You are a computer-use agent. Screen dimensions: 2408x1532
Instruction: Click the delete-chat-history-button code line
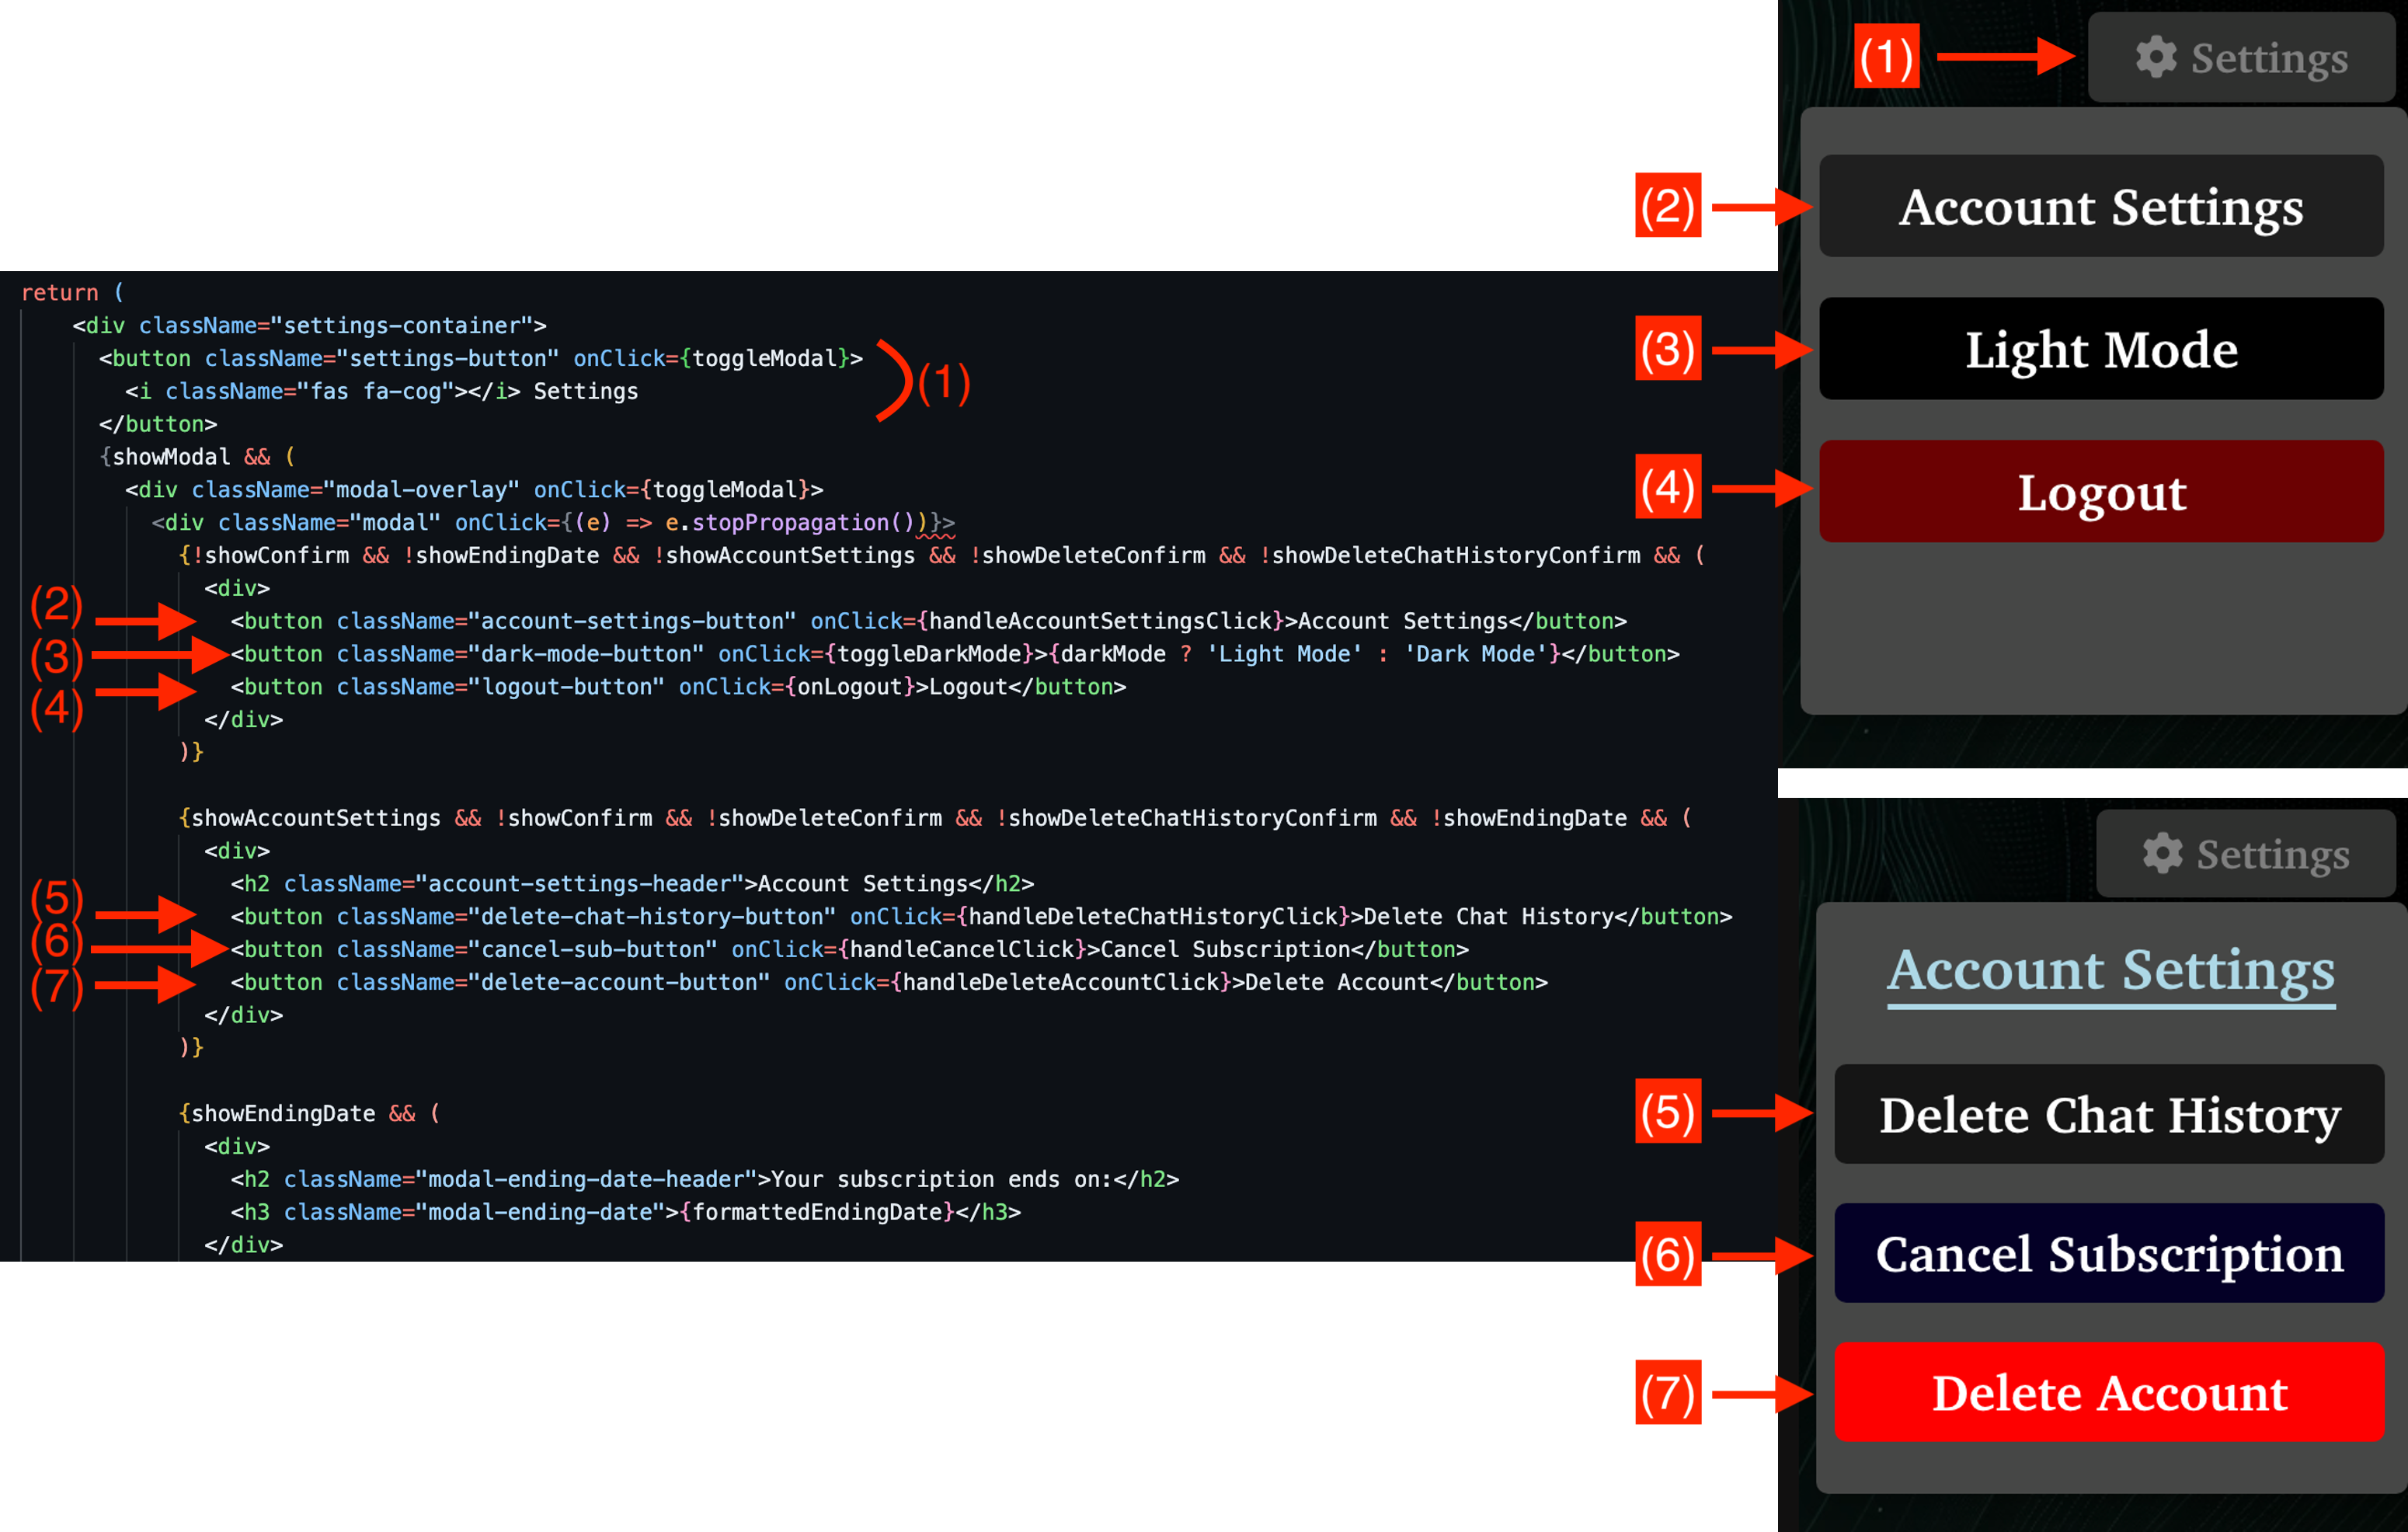tap(981, 916)
